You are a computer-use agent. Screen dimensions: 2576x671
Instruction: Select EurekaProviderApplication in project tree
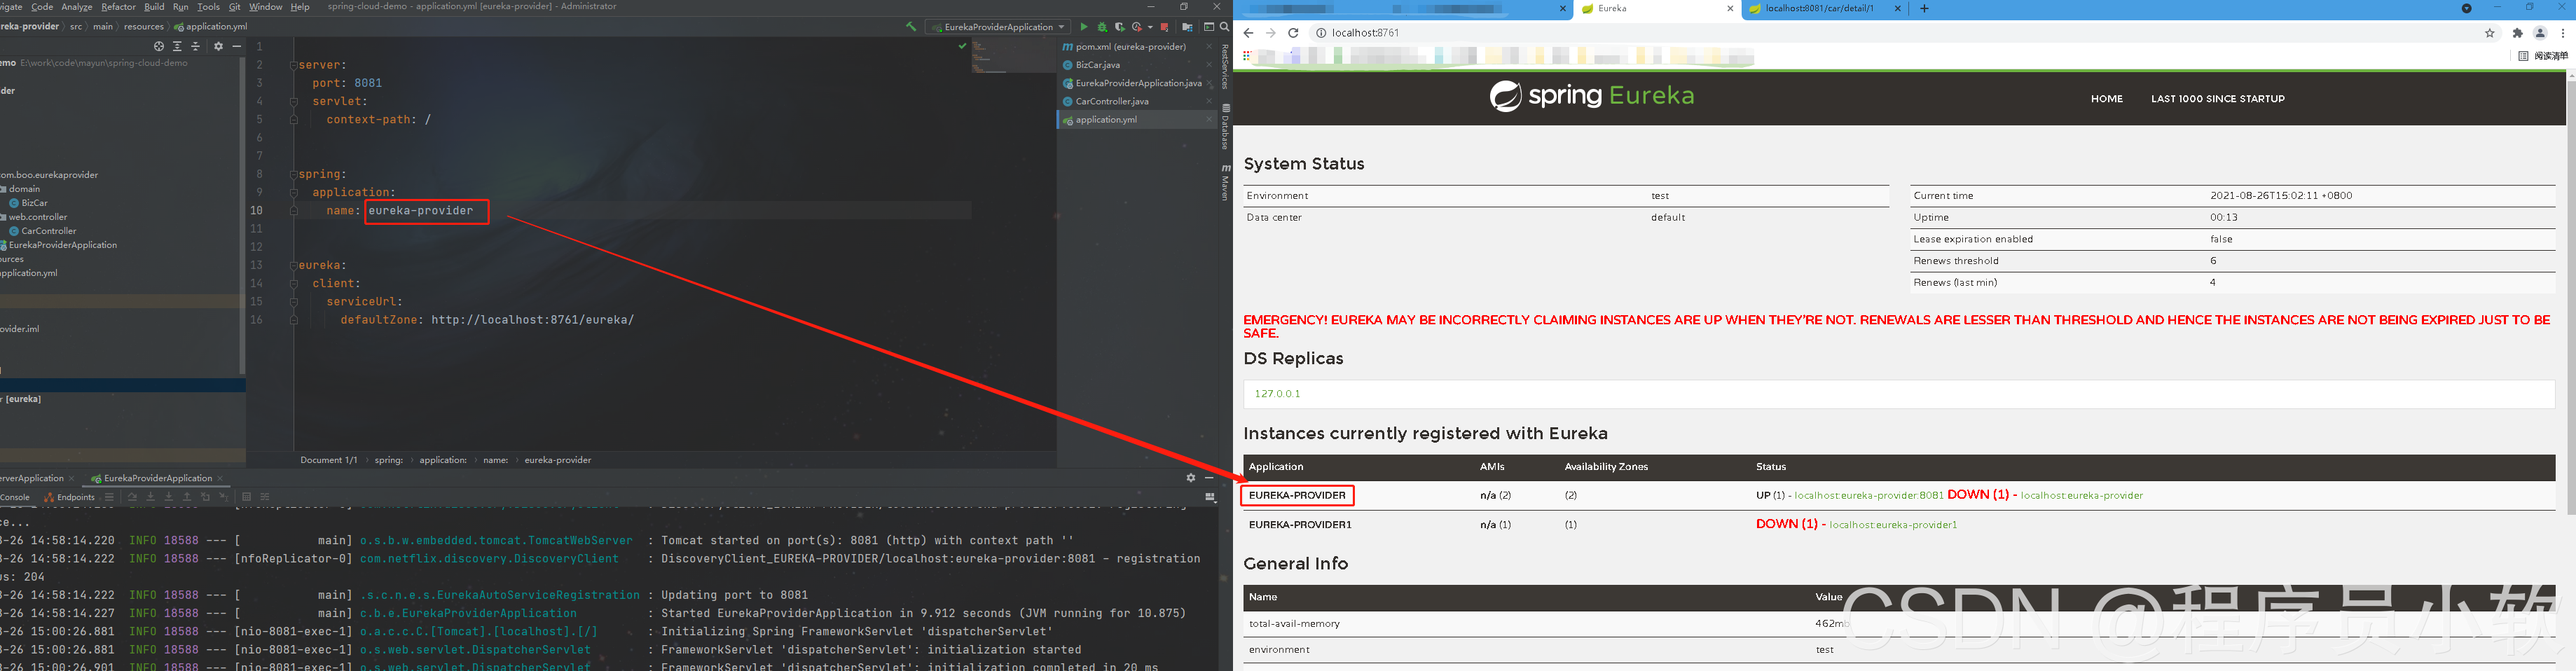[x=60, y=245]
